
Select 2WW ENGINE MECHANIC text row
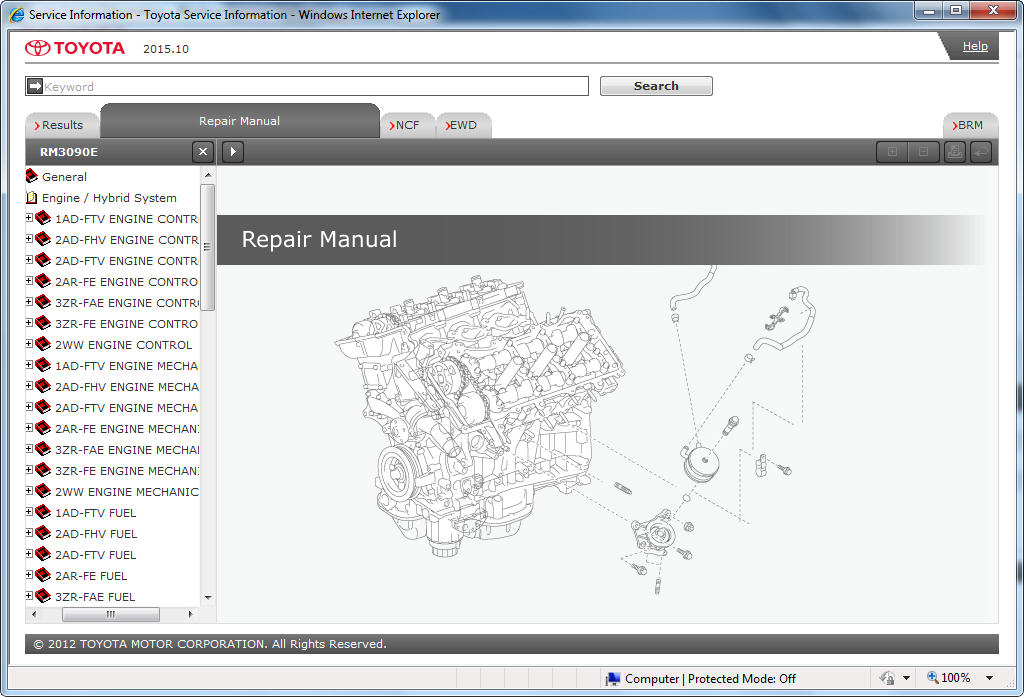click(127, 492)
